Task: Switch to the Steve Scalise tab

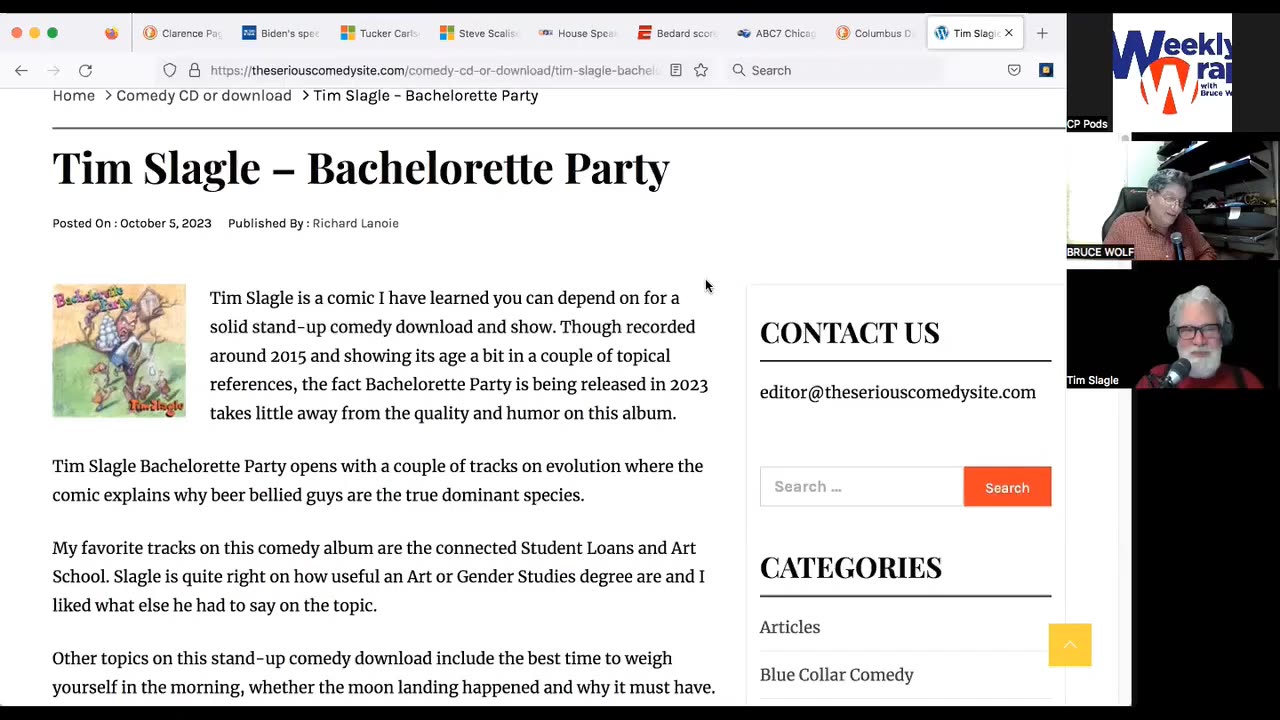Action: pos(479,33)
